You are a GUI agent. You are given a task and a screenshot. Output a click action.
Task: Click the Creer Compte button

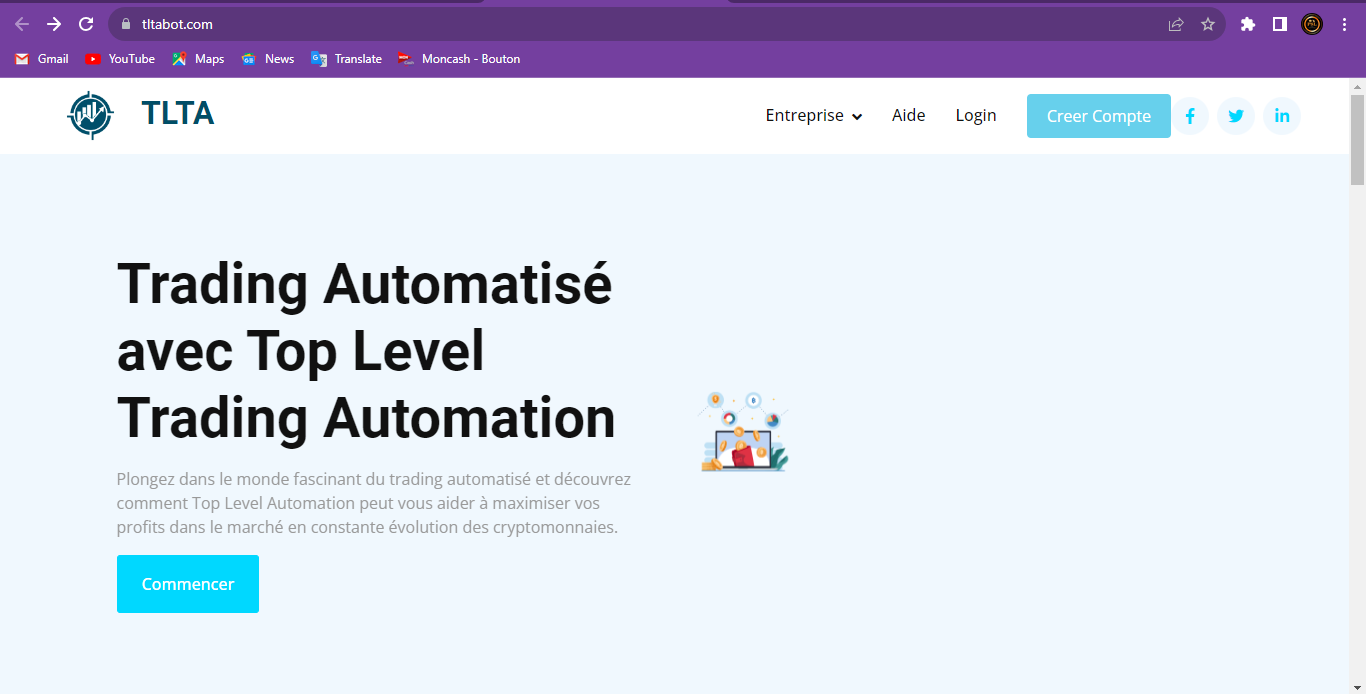tap(1098, 116)
